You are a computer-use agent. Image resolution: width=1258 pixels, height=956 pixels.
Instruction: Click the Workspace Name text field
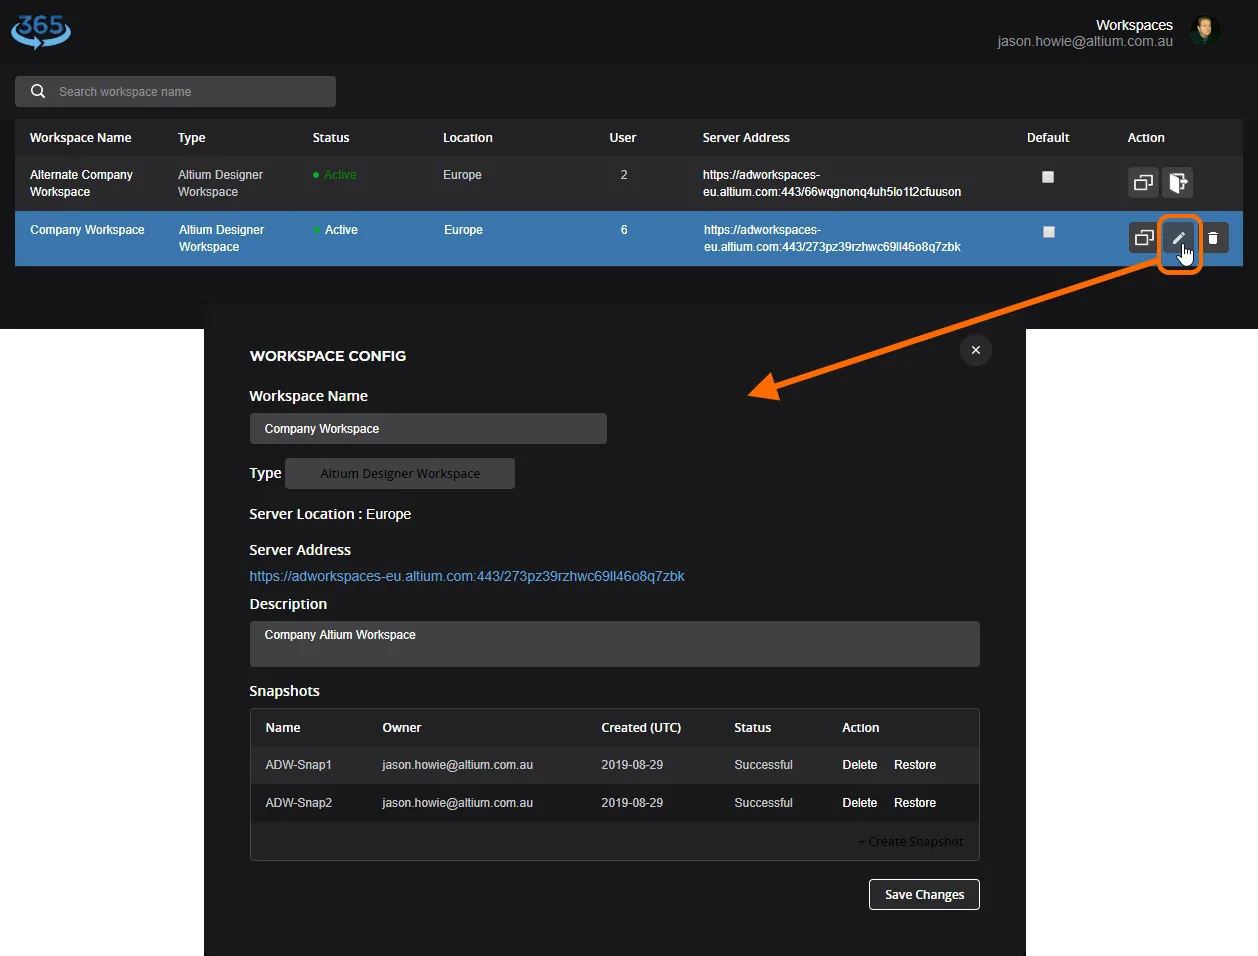coord(428,429)
